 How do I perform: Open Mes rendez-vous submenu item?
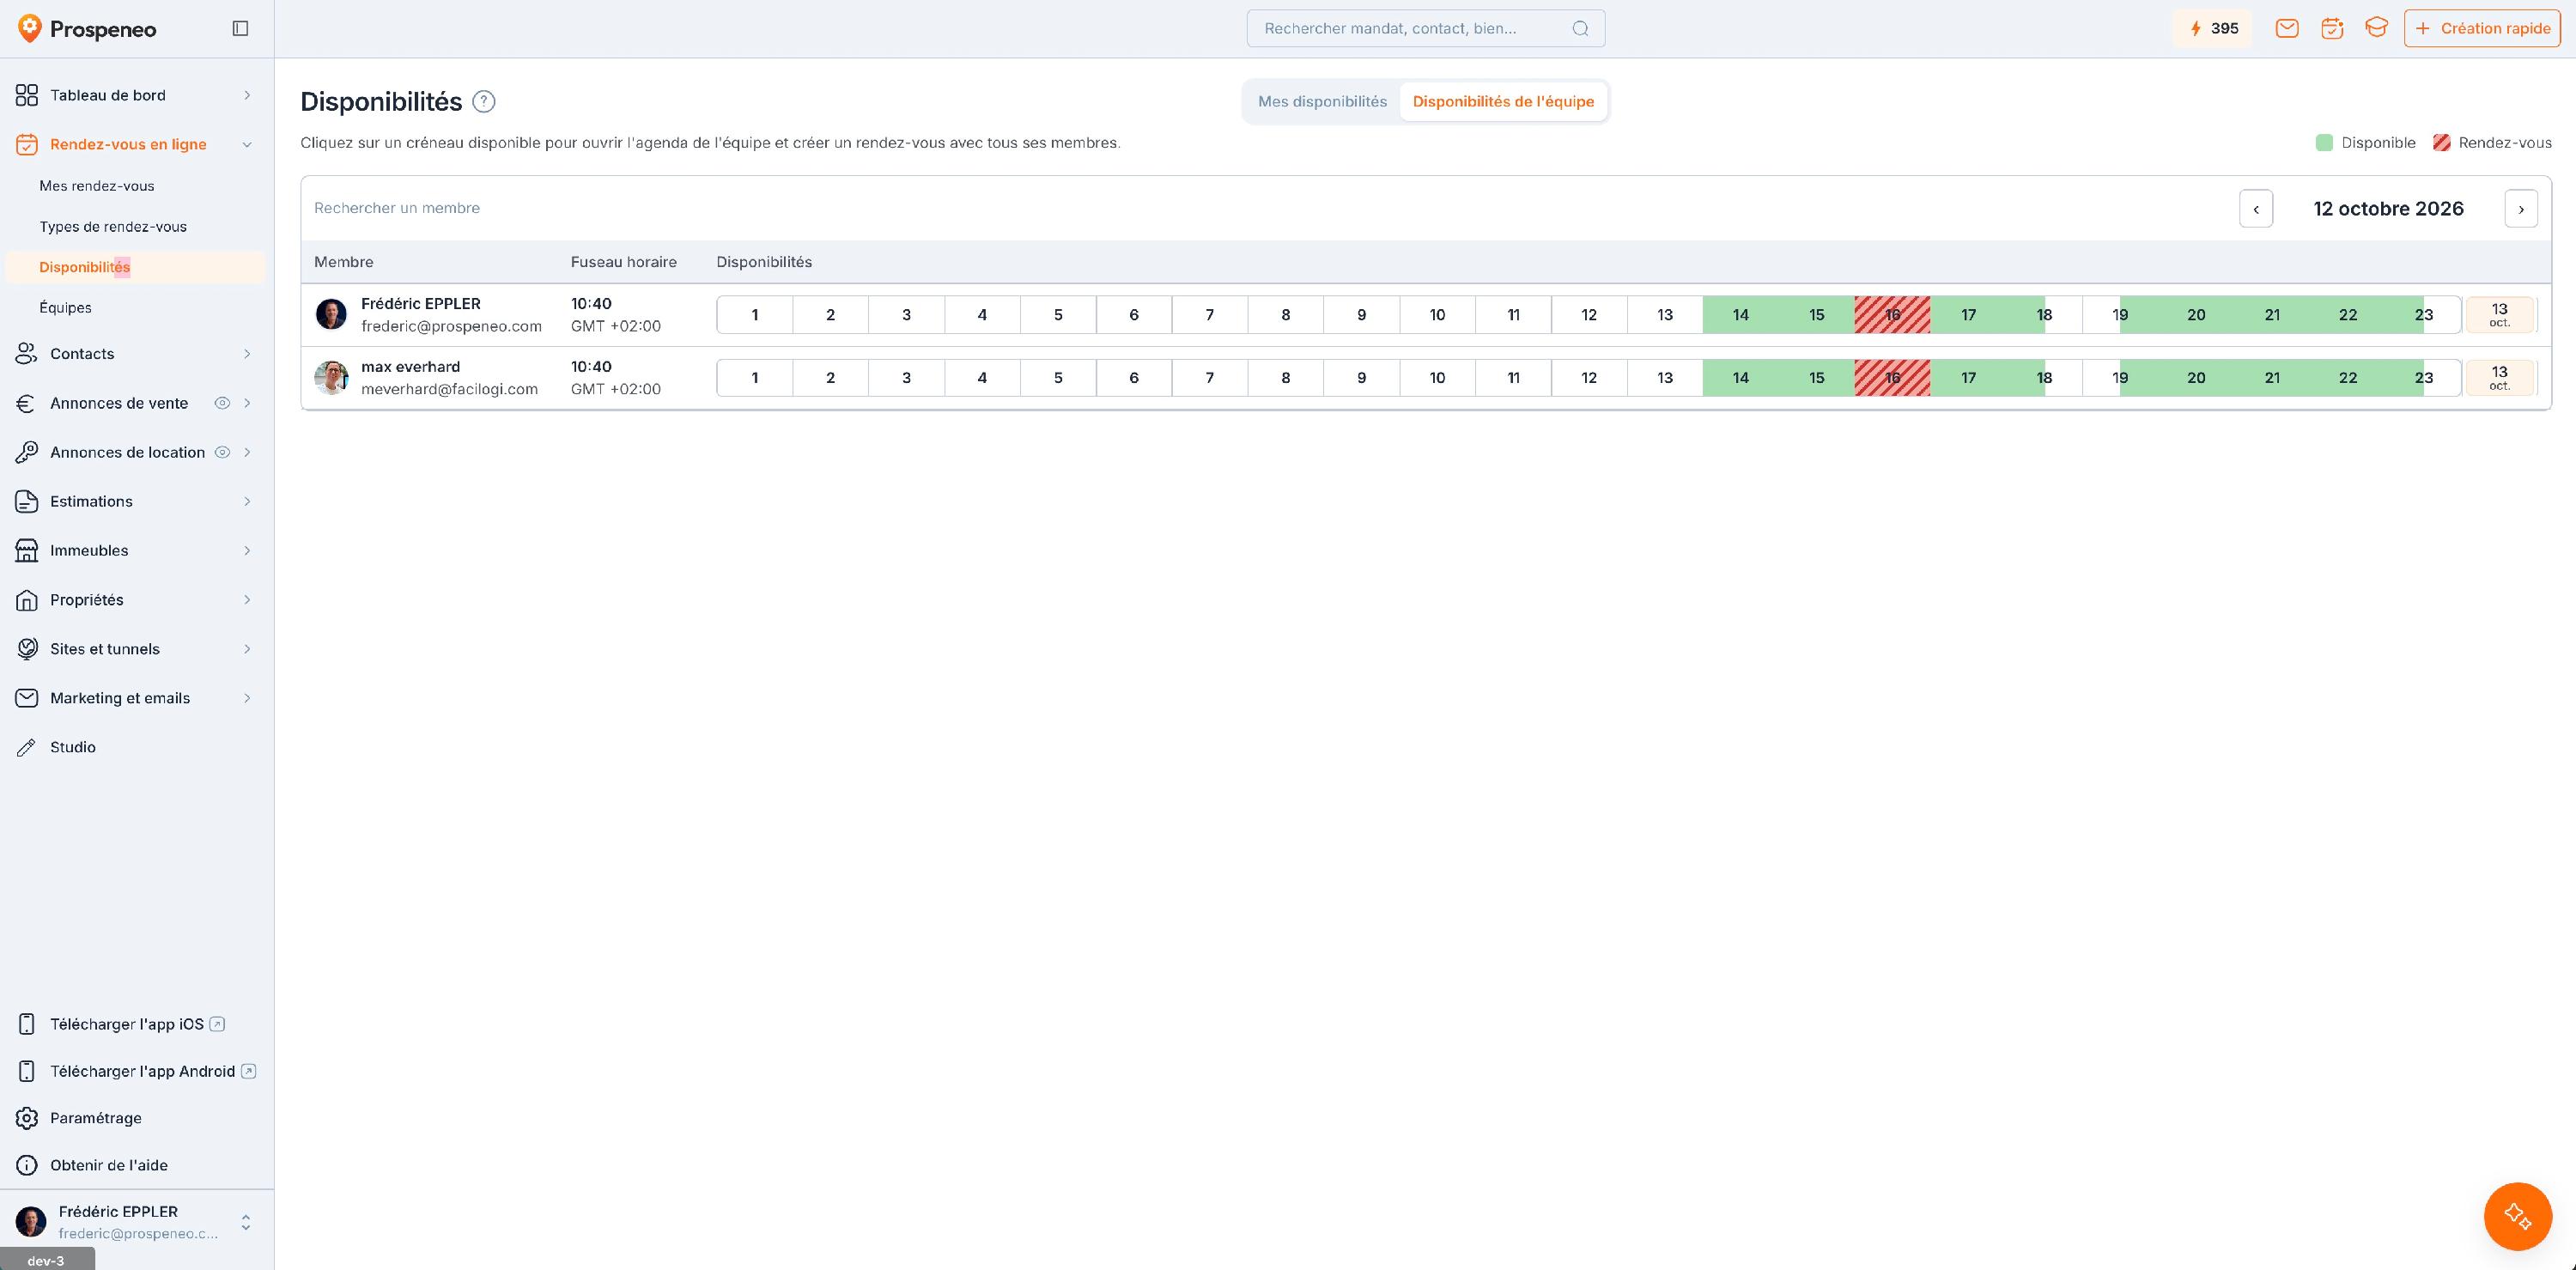coord(97,186)
